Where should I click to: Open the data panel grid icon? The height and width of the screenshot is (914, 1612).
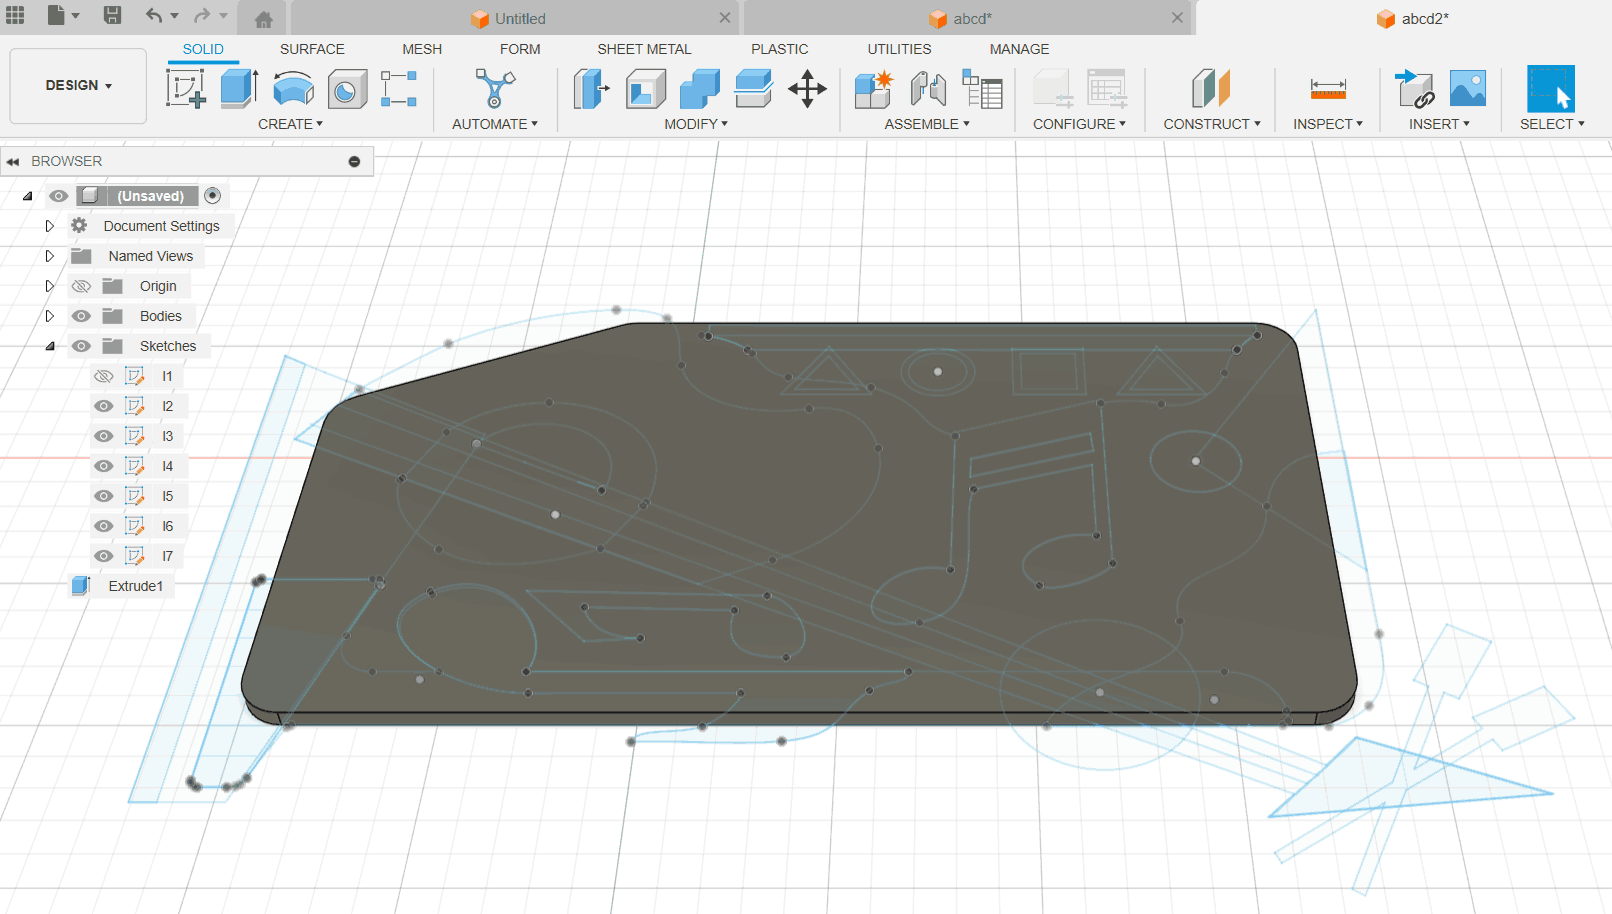click(15, 15)
